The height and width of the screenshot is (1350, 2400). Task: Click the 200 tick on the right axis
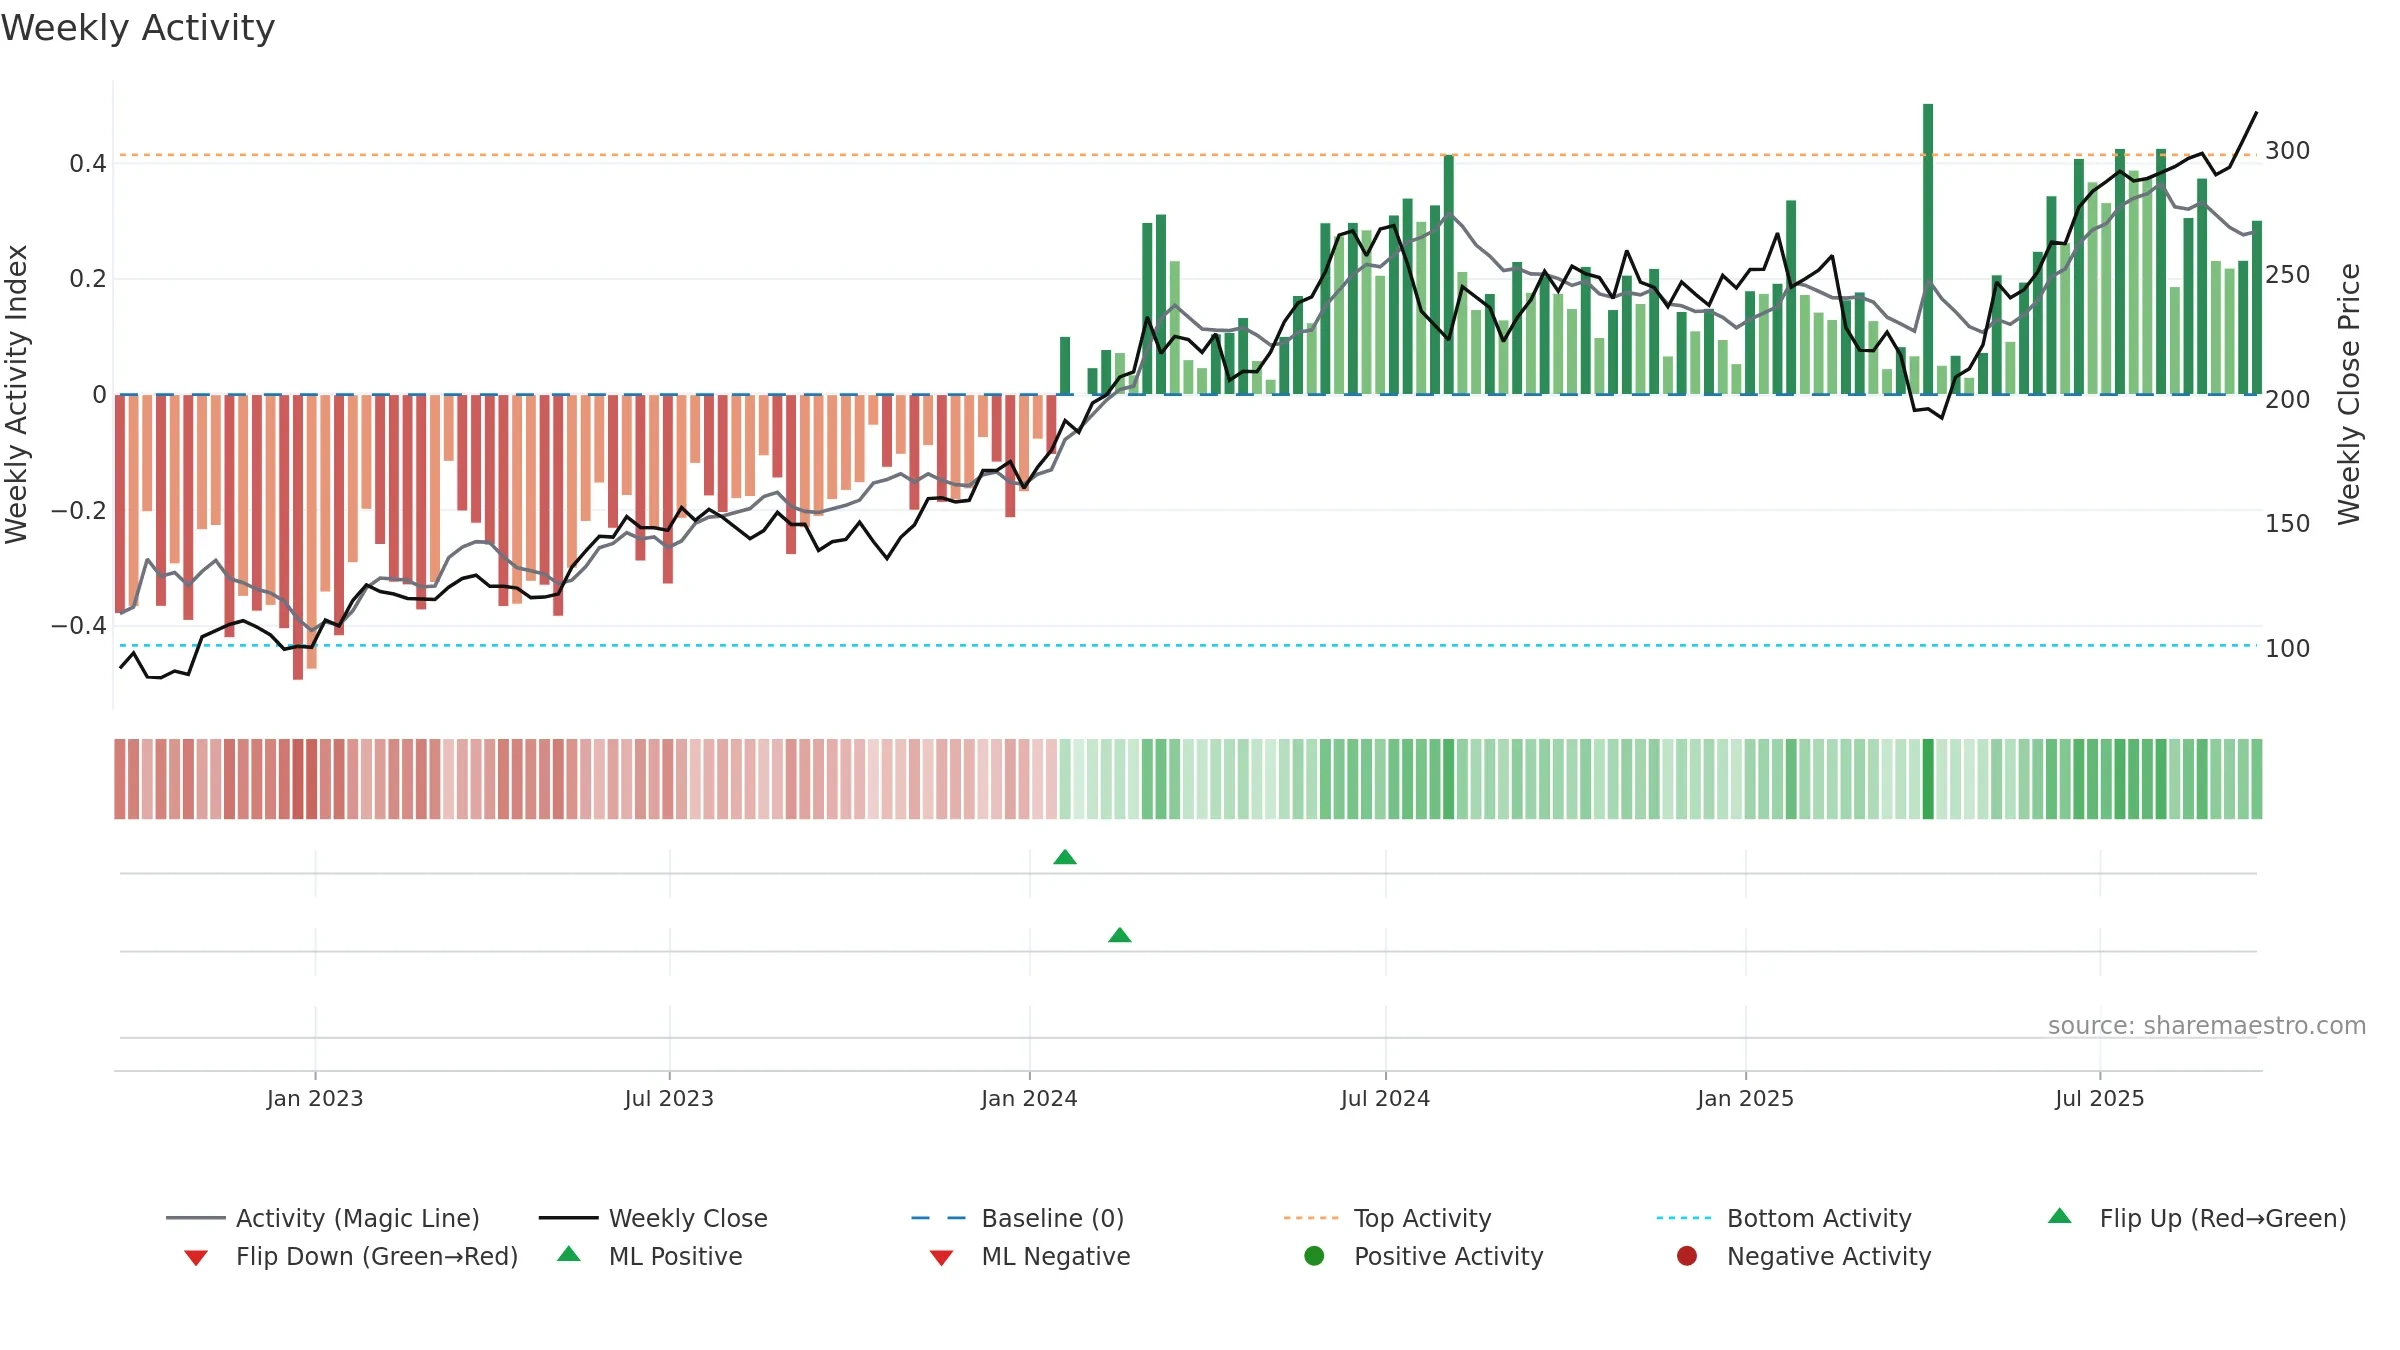tap(2288, 399)
